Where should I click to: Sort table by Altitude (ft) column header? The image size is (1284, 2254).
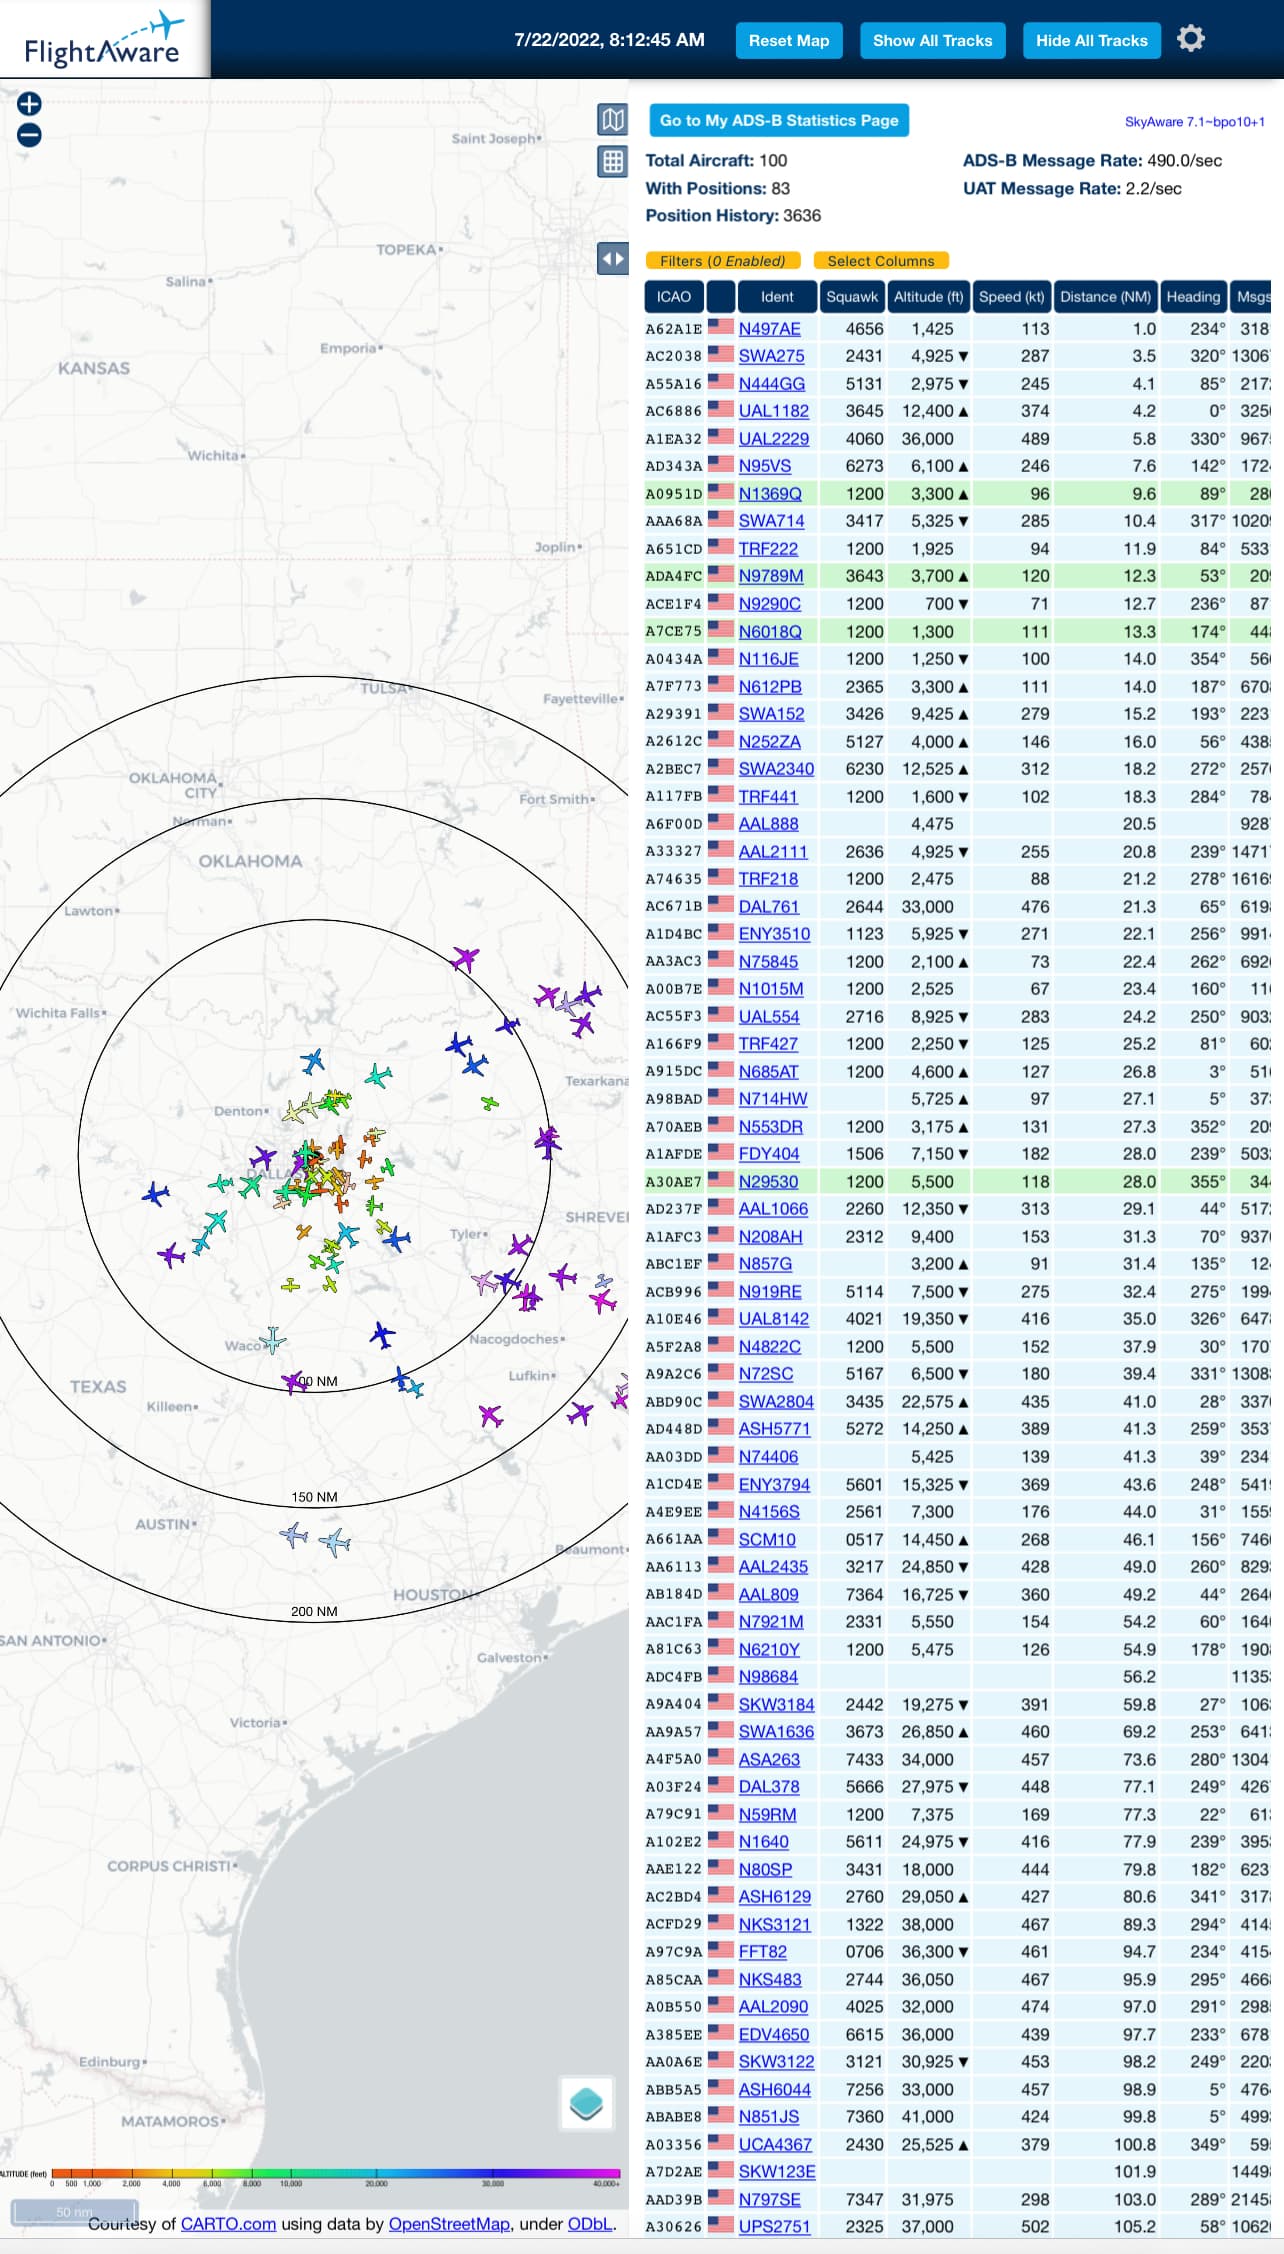click(x=929, y=296)
